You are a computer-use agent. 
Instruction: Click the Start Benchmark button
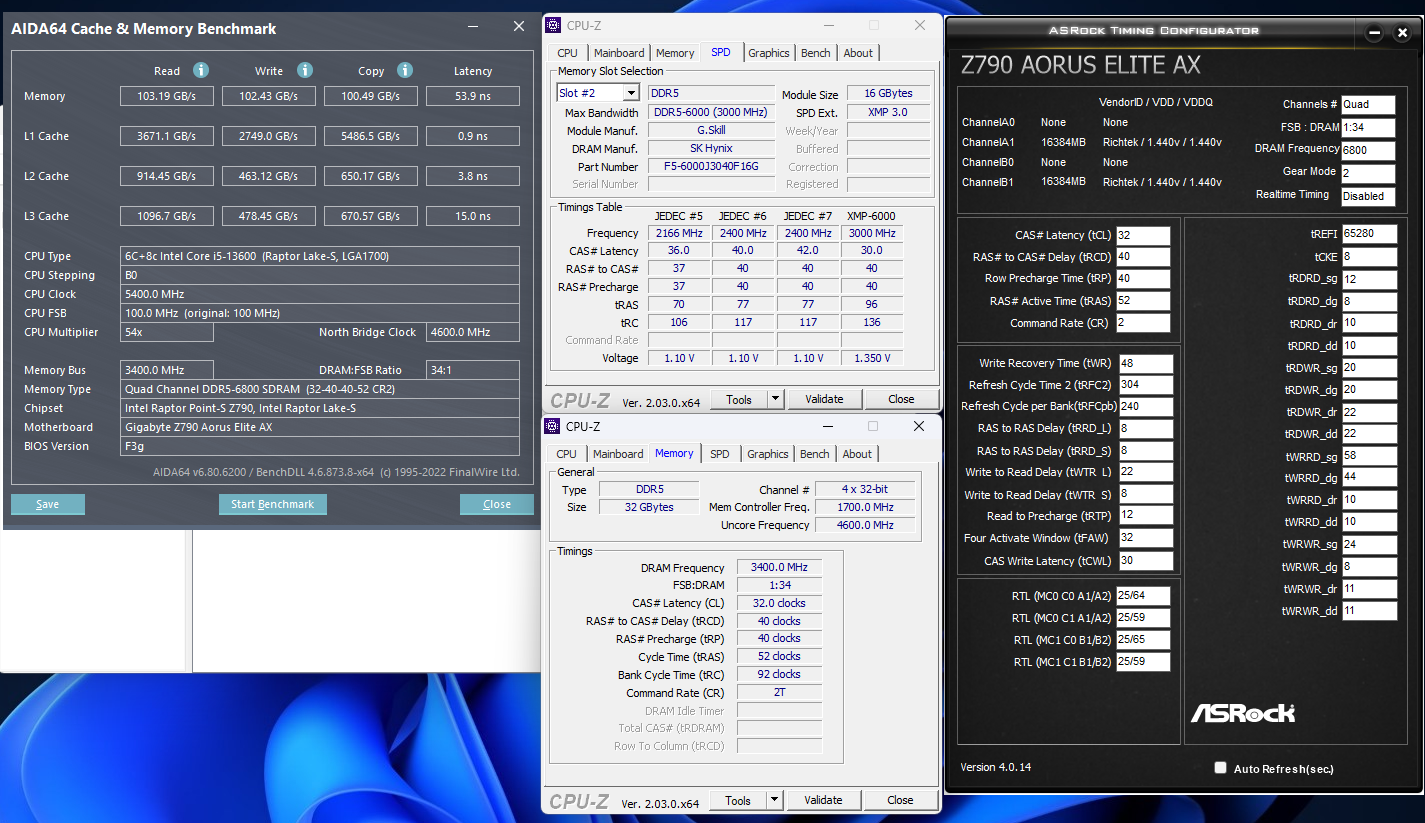tap(273, 504)
